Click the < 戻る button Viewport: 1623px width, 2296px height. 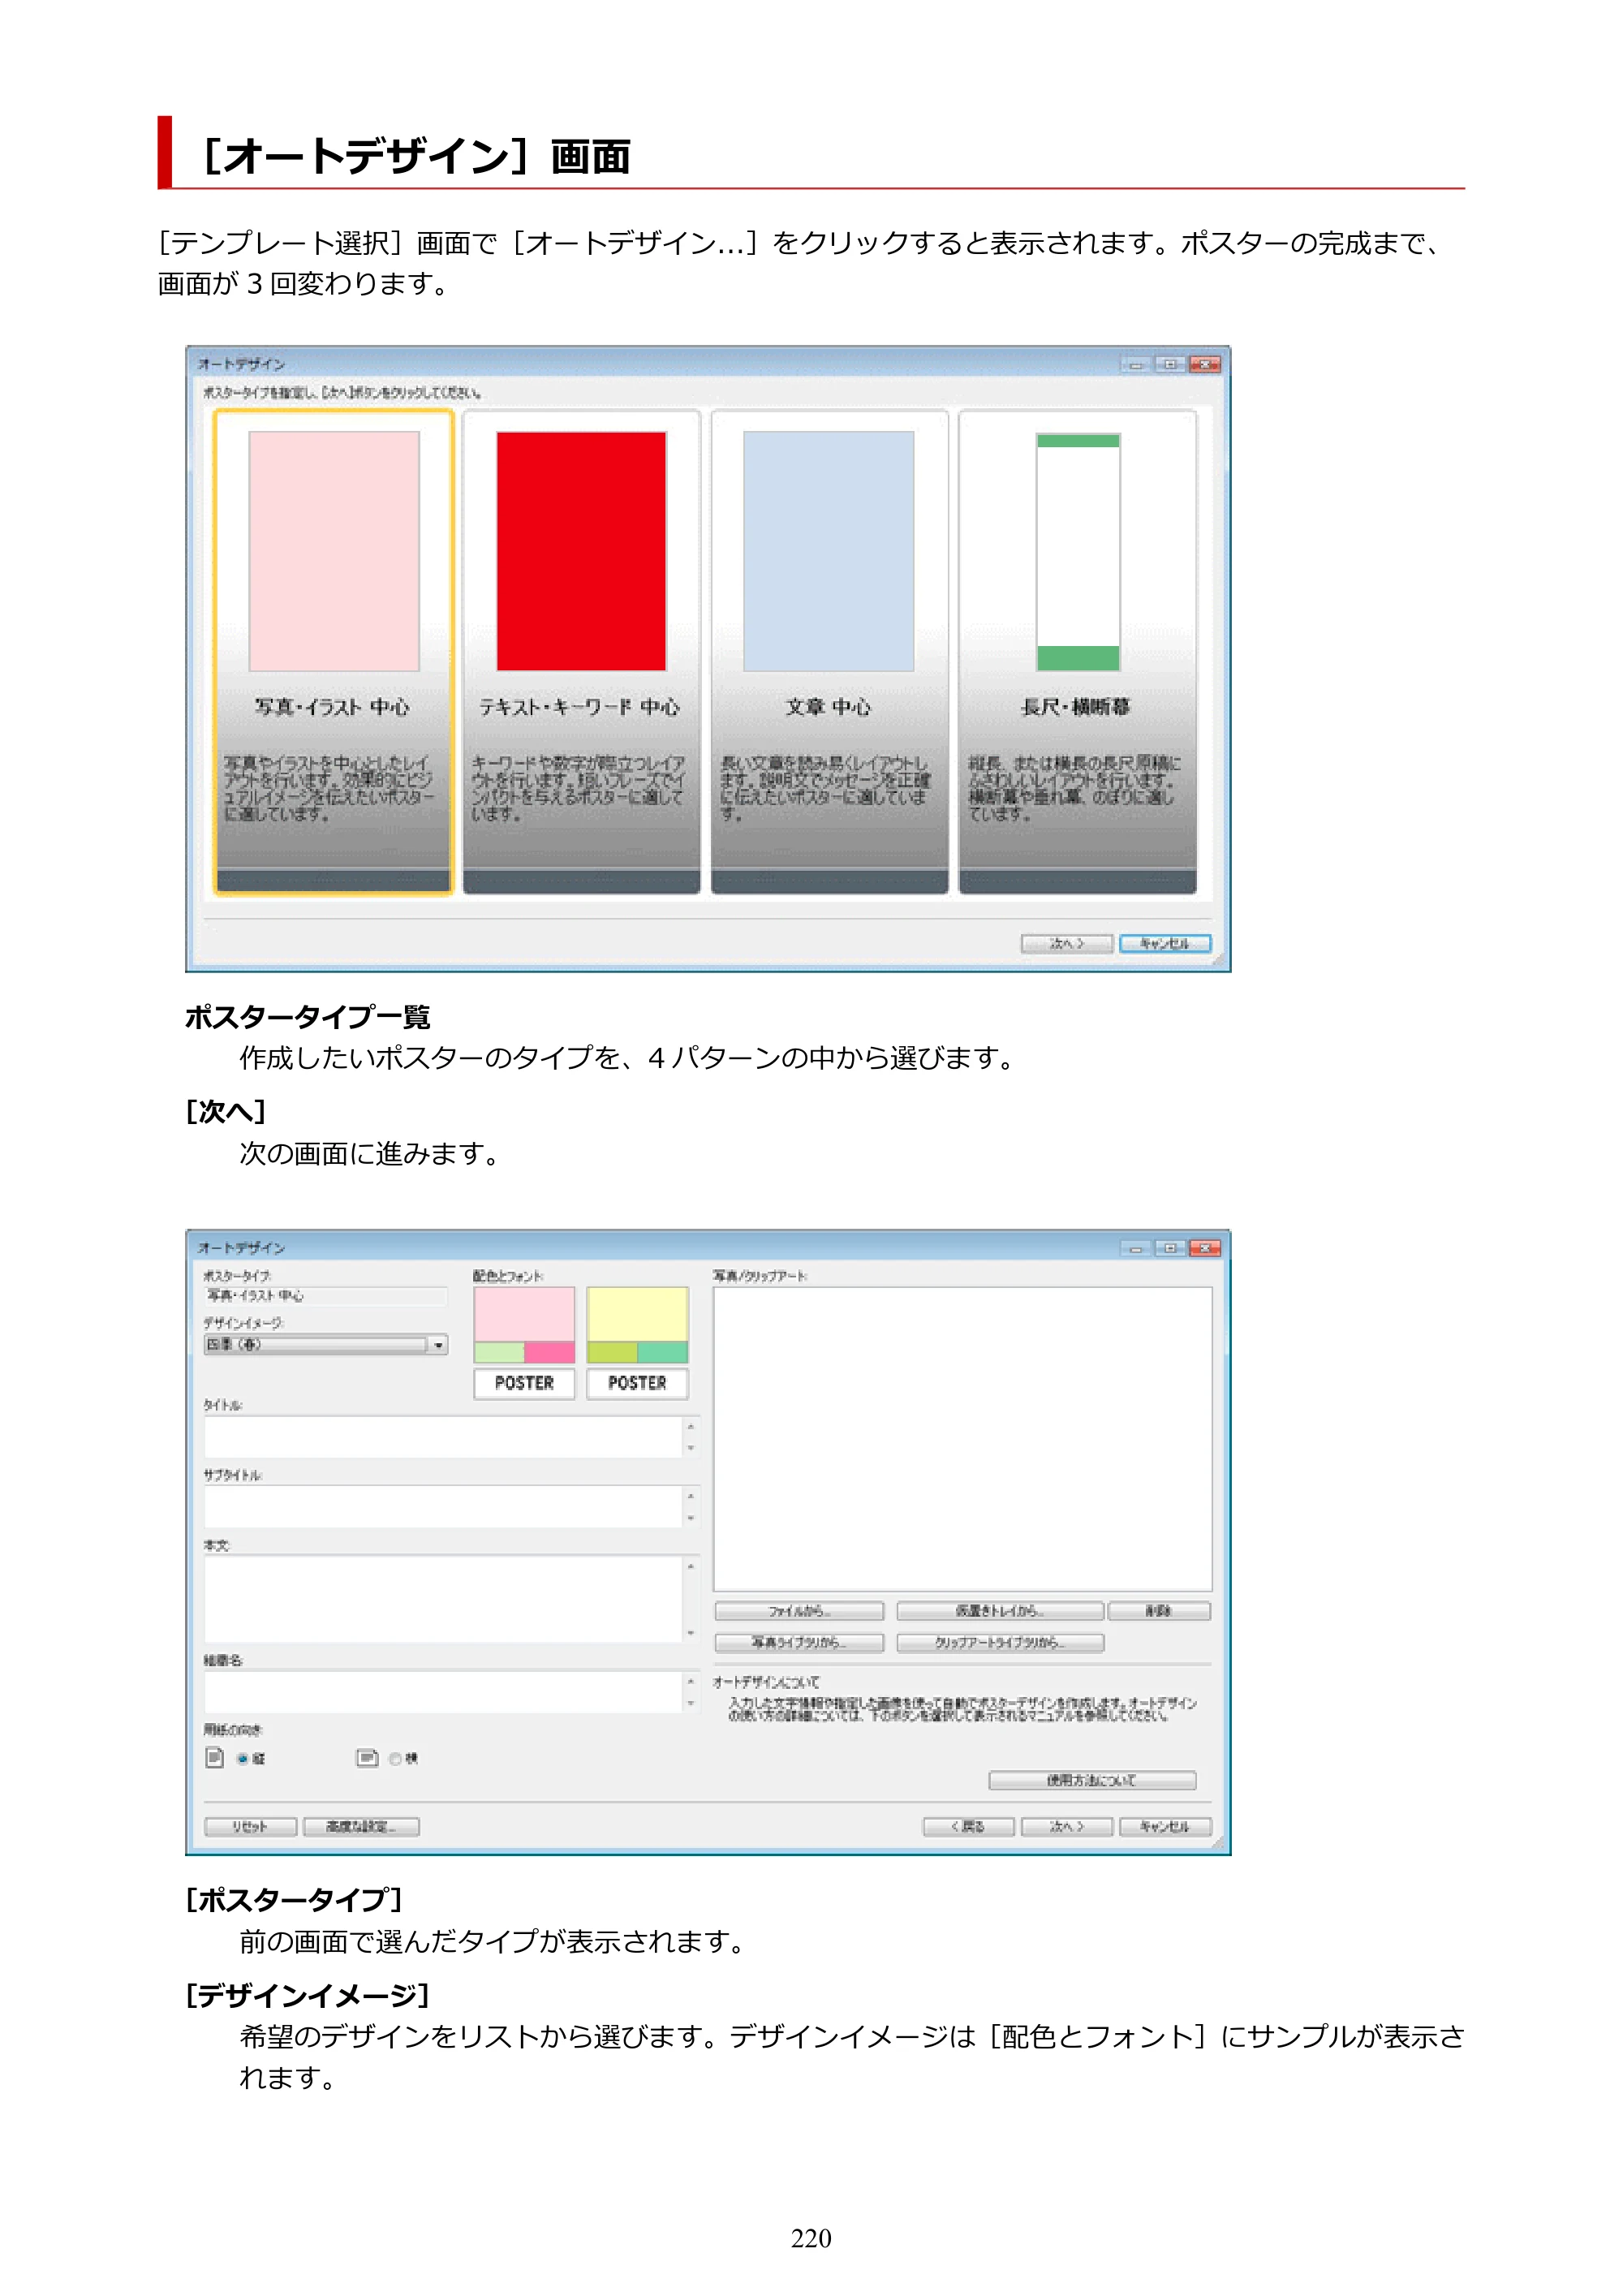click(968, 1827)
